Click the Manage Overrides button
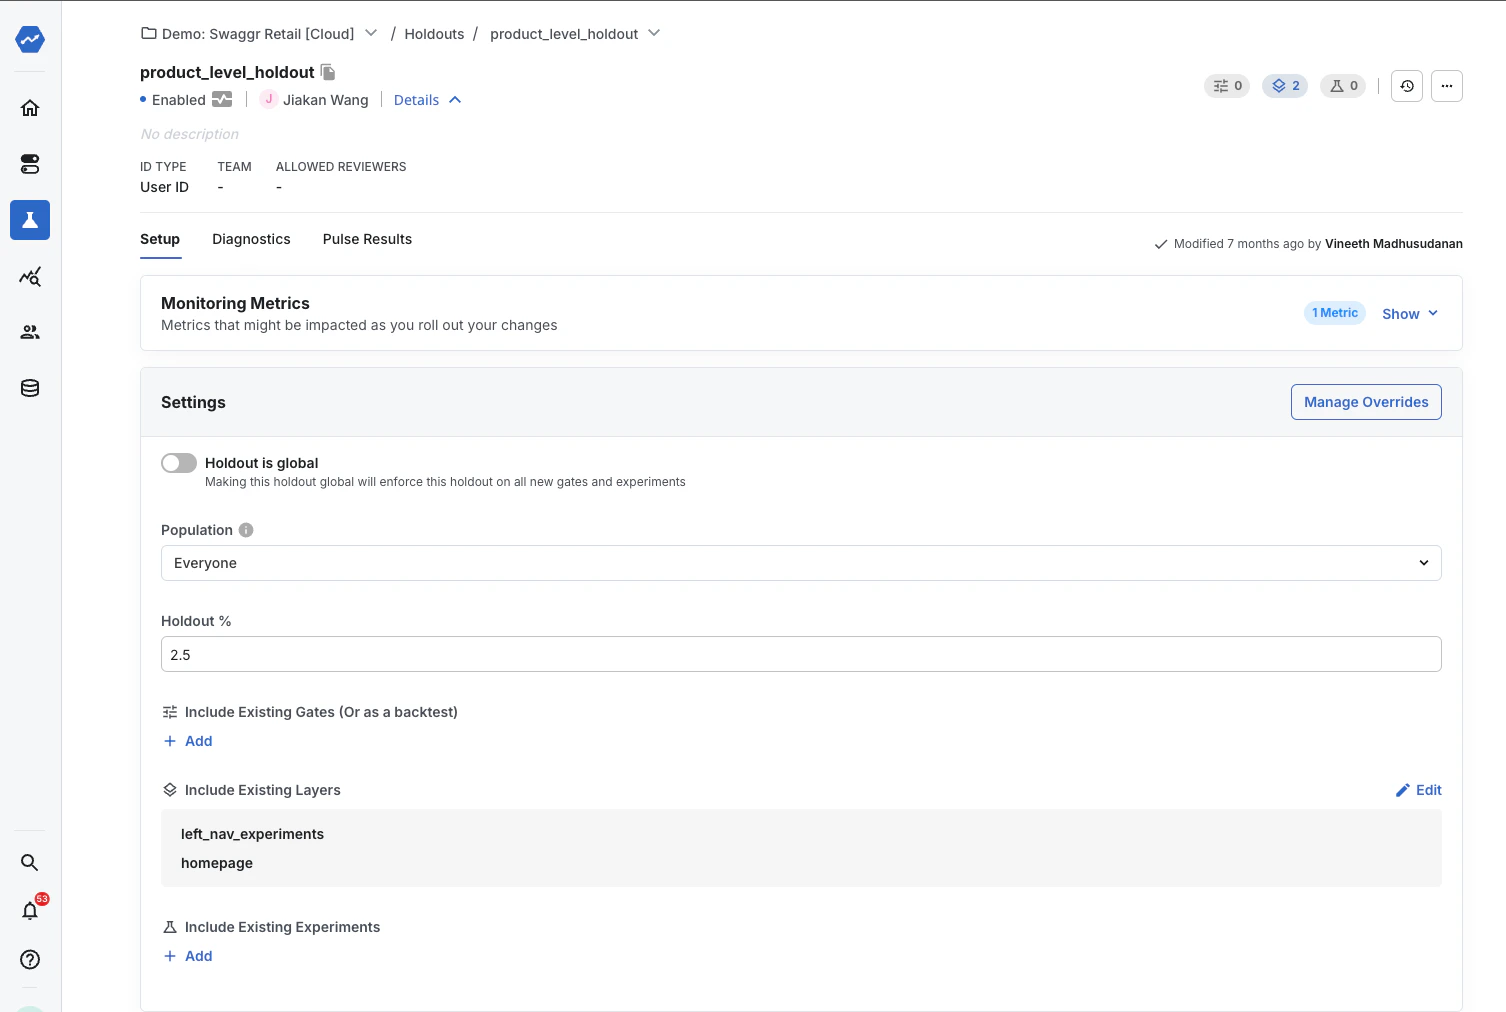The height and width of the screenshot is (1012, 1506). coord(1366,402)
